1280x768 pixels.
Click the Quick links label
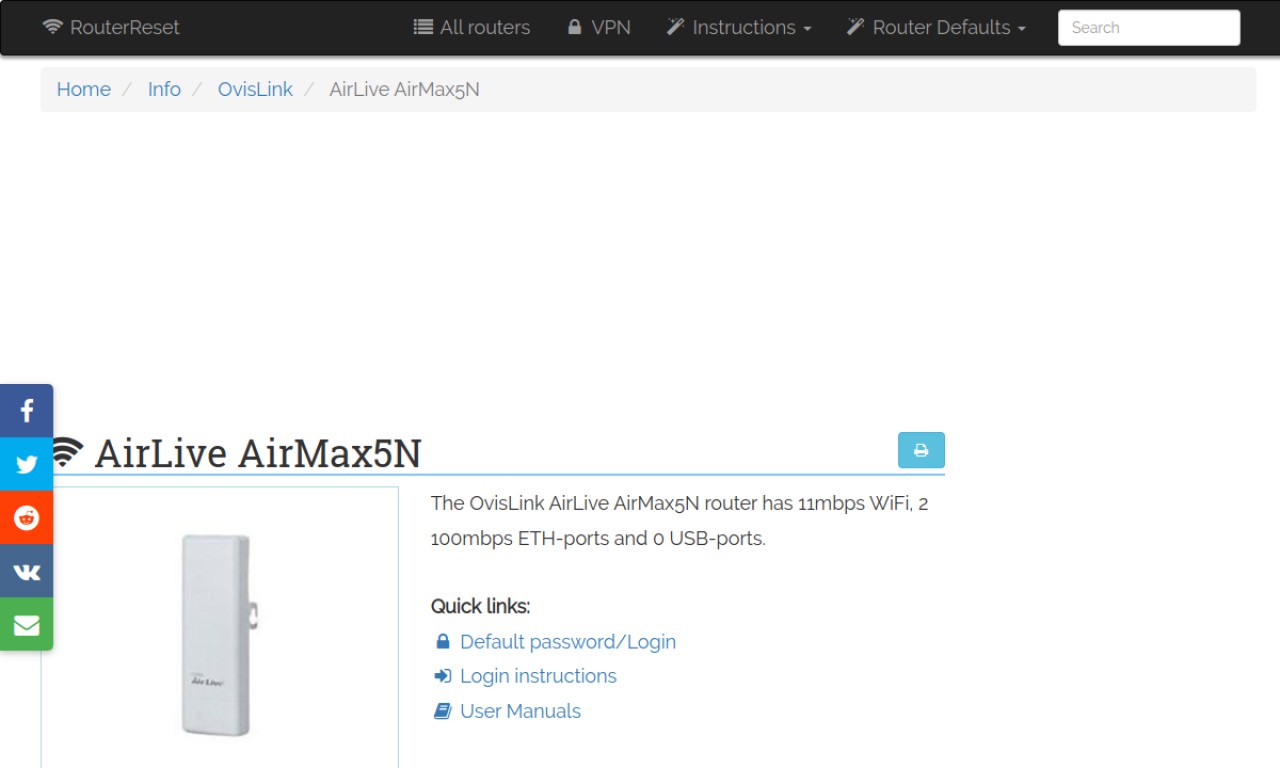point(480,606)
